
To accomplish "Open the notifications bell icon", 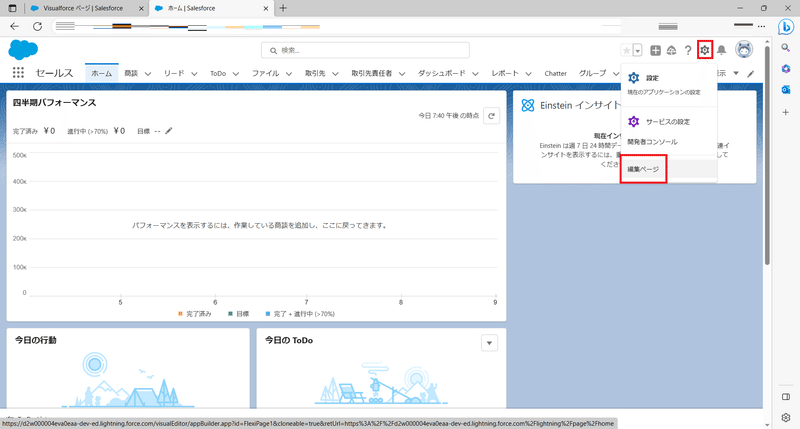I will [721, 50].
